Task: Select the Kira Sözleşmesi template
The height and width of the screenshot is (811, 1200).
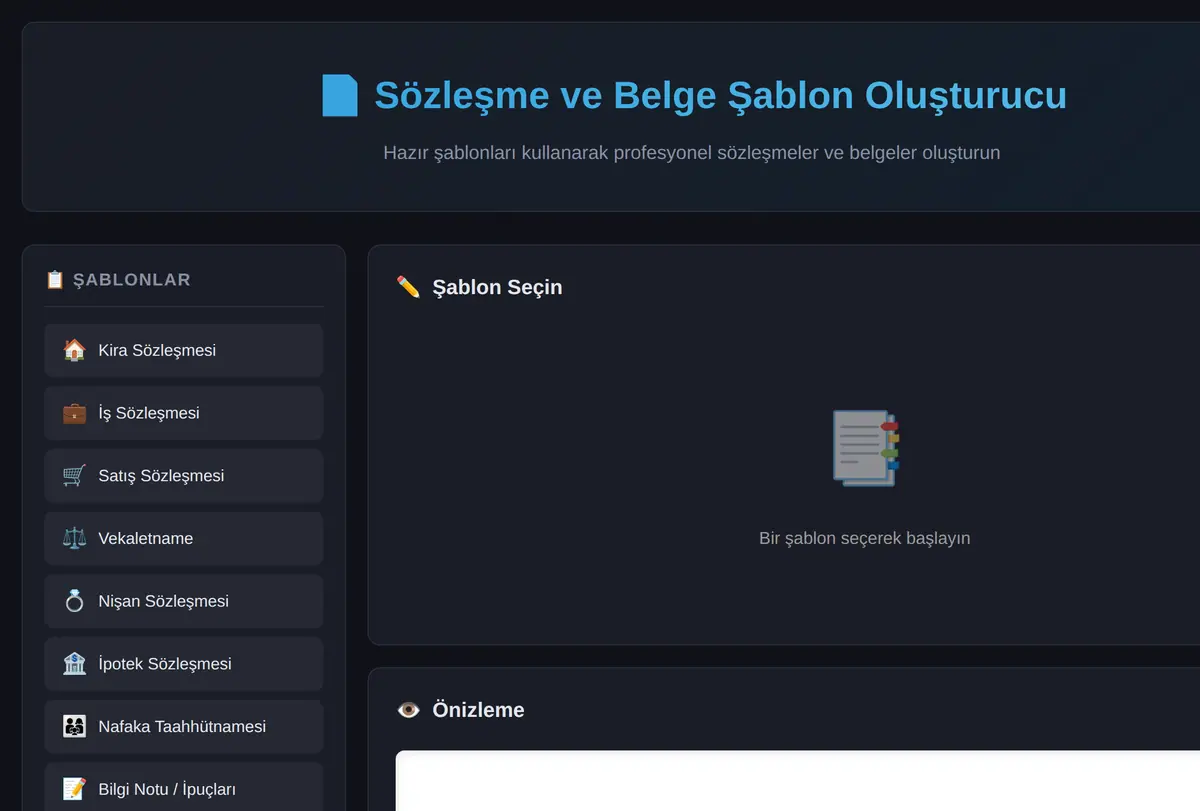Action: [x=184, y=350]
